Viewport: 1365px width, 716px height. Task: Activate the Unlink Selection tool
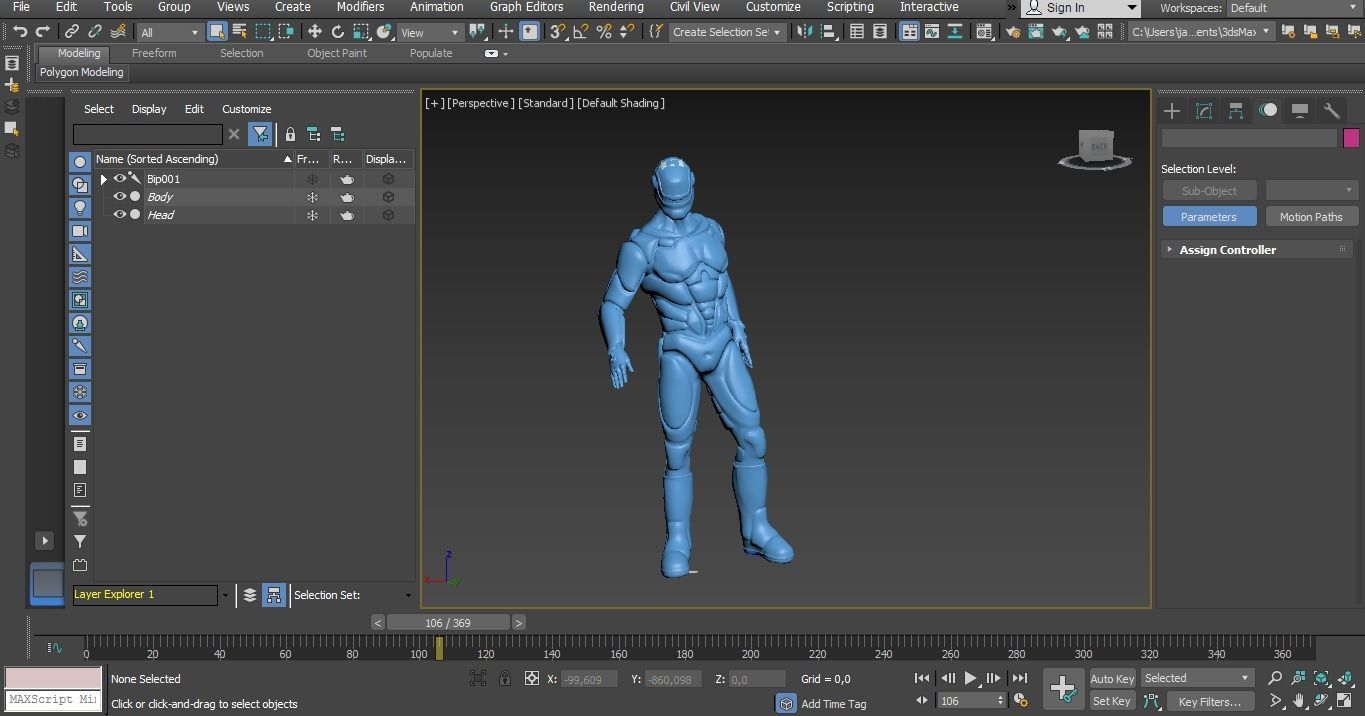click(95, 32)
